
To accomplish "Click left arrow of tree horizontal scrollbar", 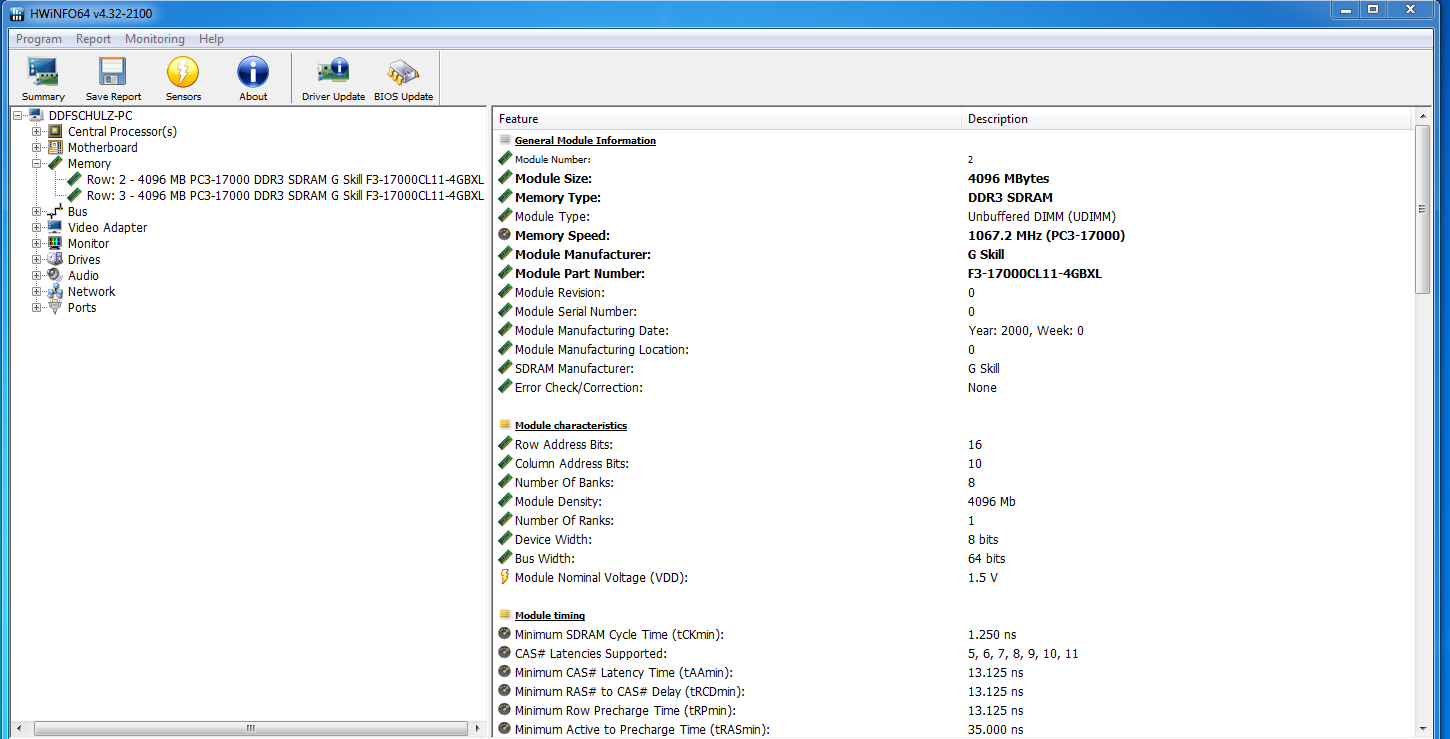I will [19, 729].
